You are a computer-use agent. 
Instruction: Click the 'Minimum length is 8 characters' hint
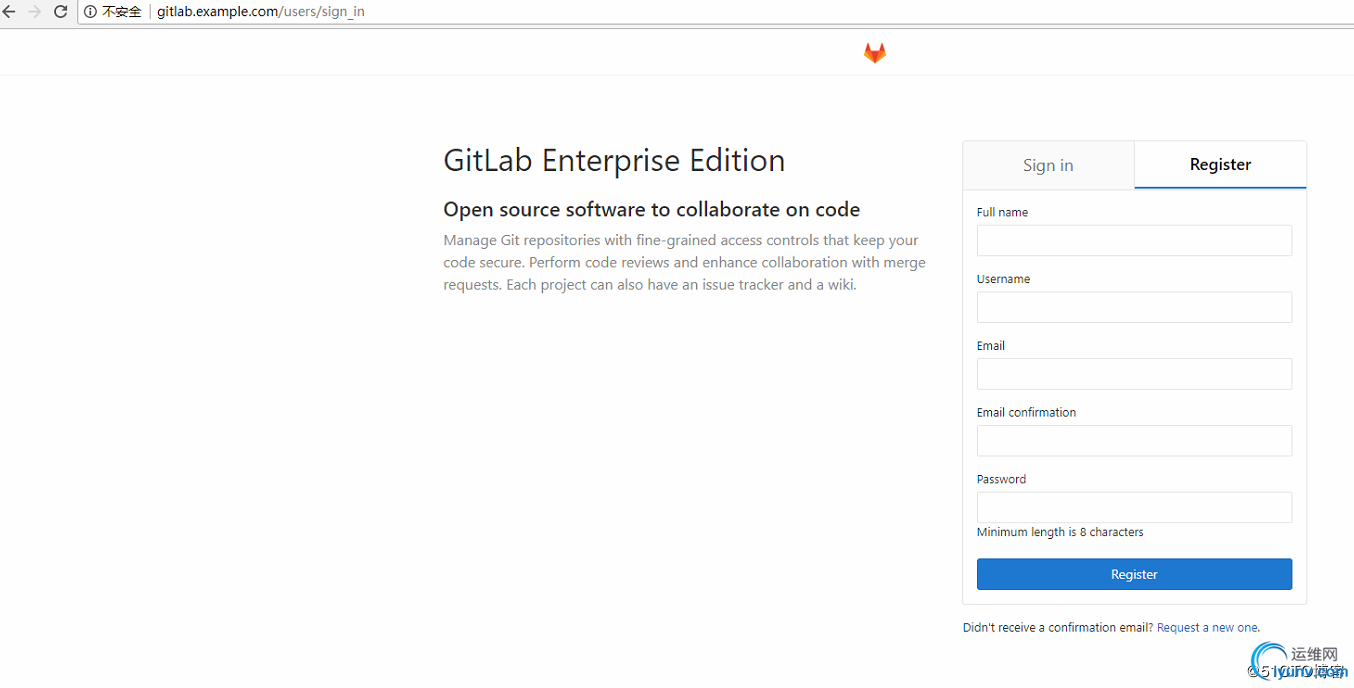coord(1060,532)
